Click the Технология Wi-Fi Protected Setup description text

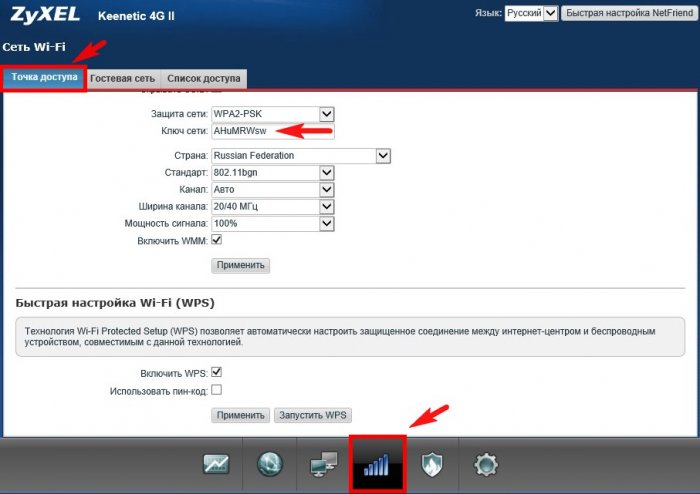pos(340,336)
